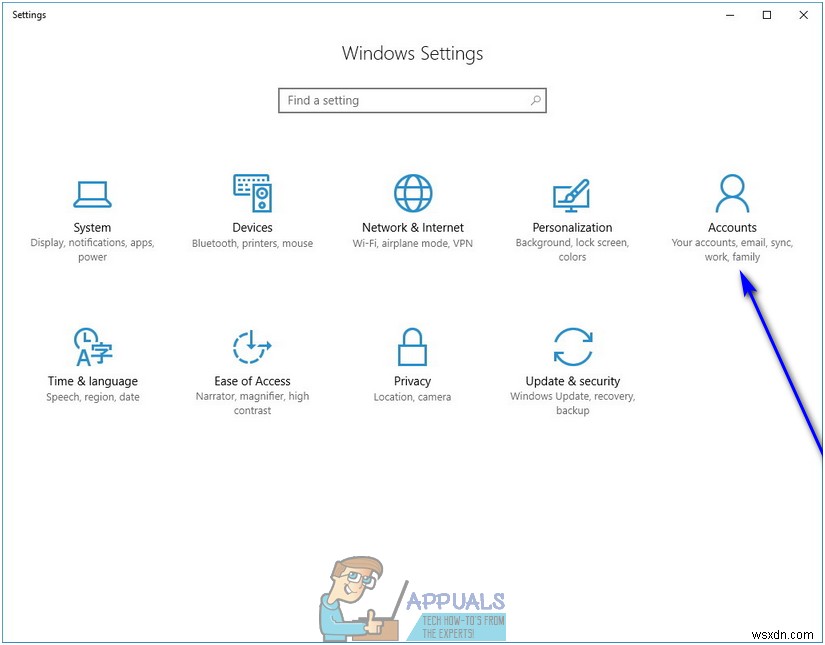The height and width of the screenshot is (645, 825).
Task: Close the Settings window
Action: (803, 15)
